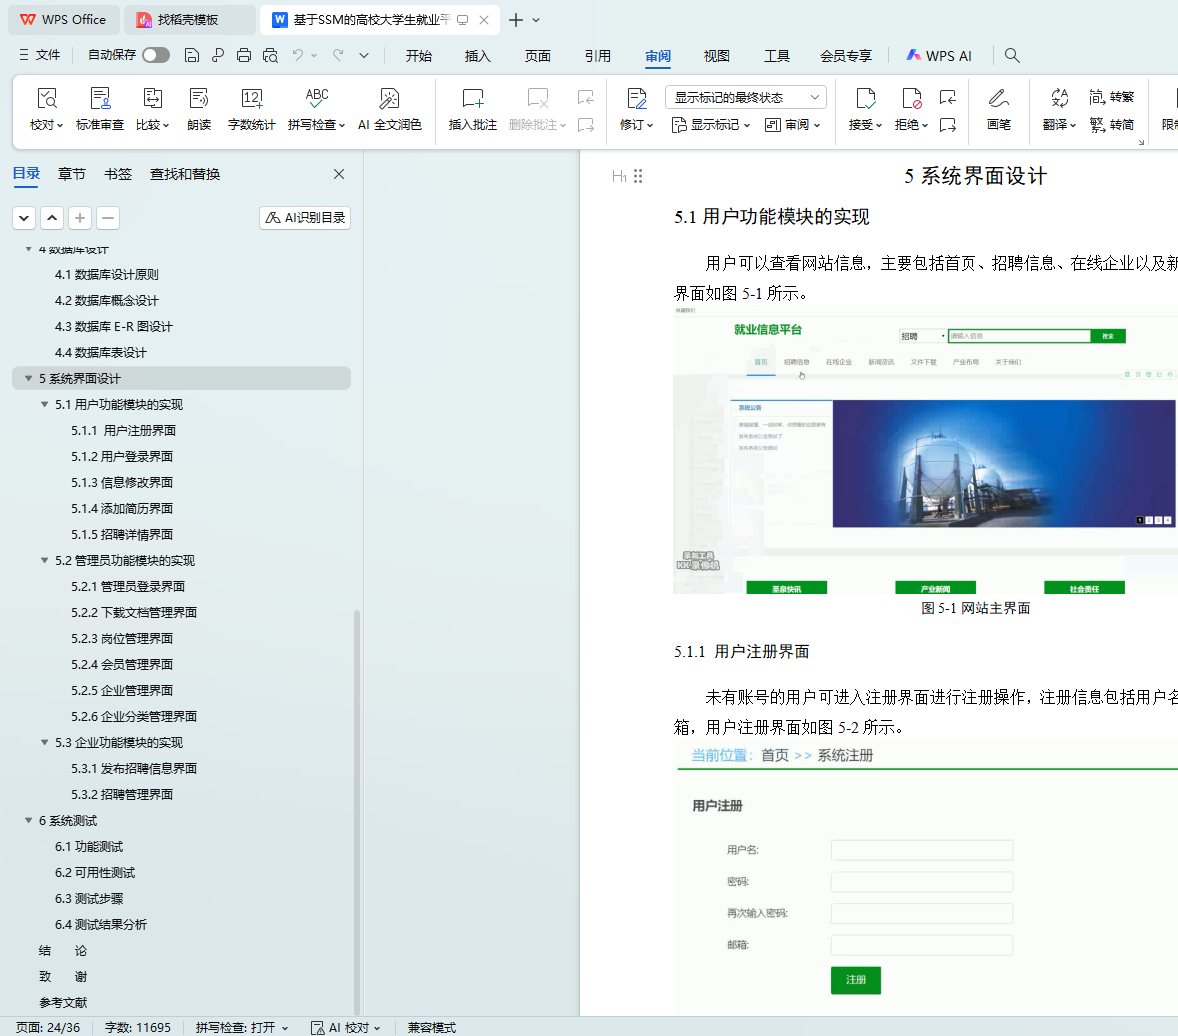Click the search magnifier icon in menu bar
The image size is (1178, 1036).
pos(1012,55)
